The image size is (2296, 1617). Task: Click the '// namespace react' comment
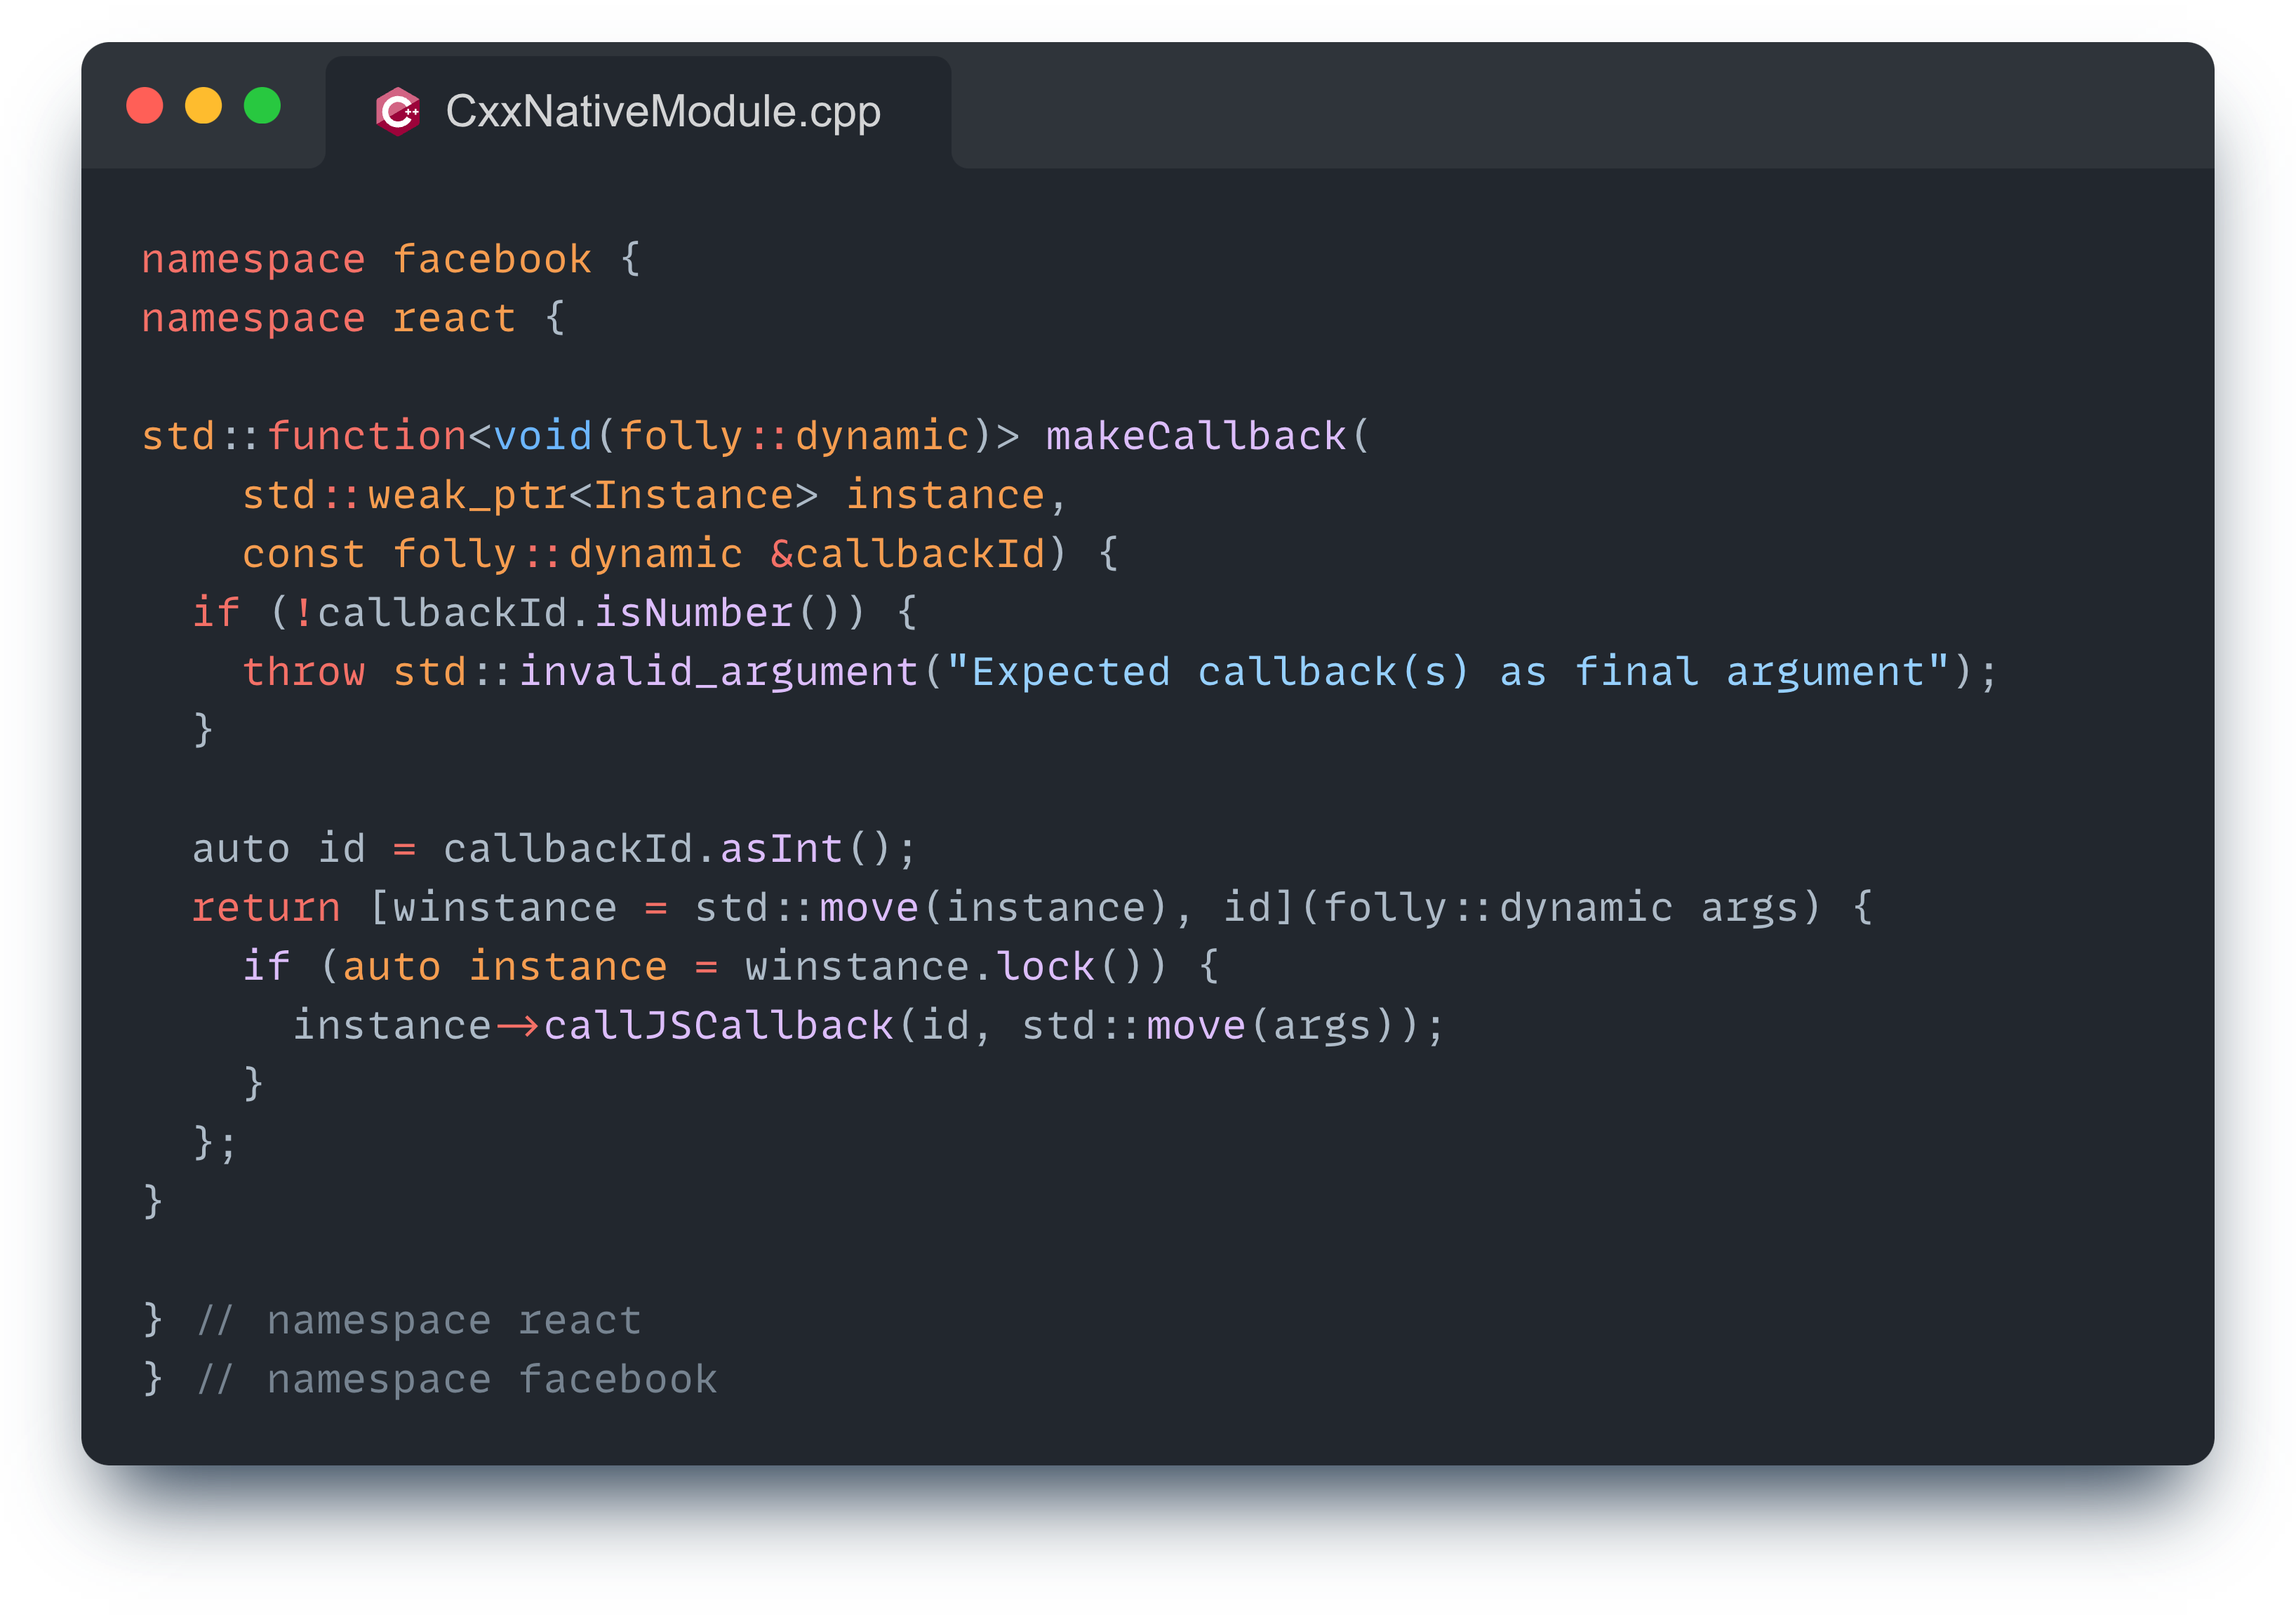coord(418,1321)
